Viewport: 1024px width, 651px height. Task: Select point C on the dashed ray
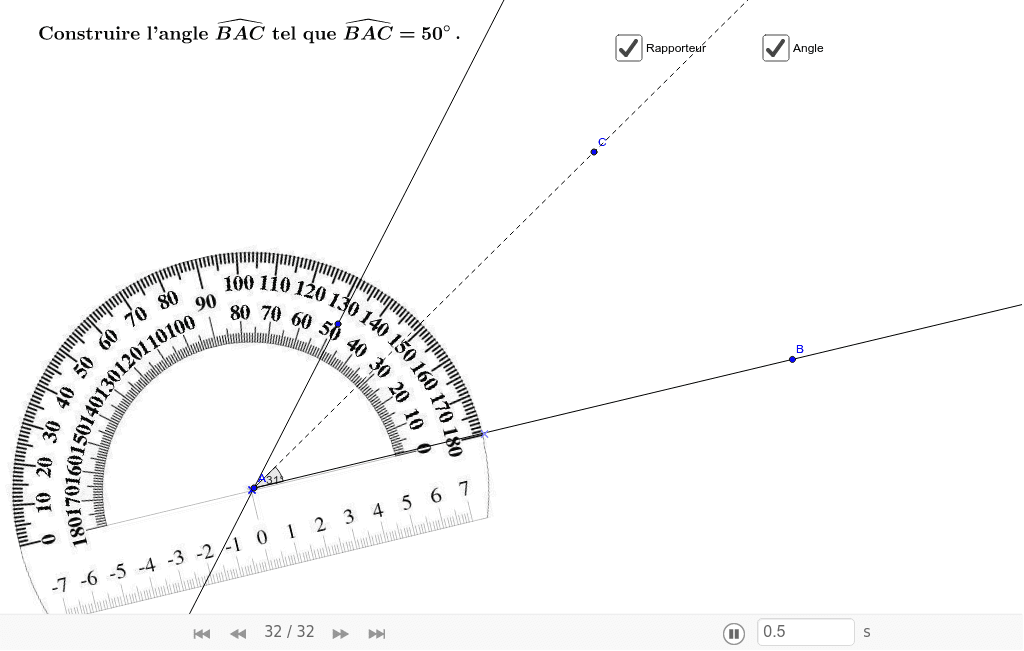tap(594, 151)
